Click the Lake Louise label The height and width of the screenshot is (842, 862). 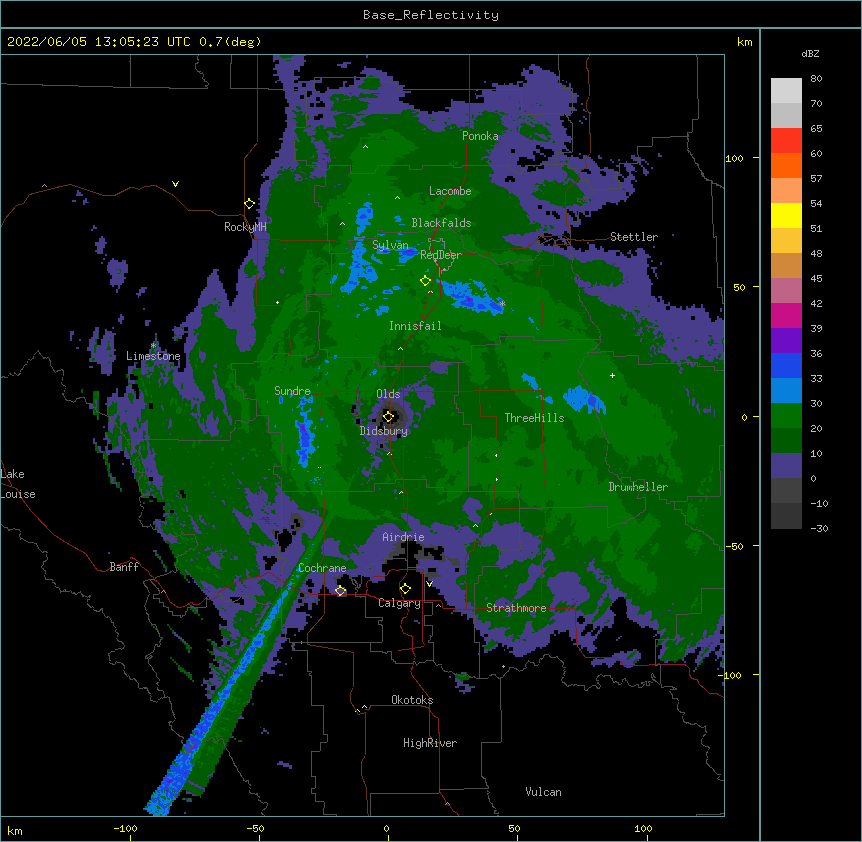[18, 484]
